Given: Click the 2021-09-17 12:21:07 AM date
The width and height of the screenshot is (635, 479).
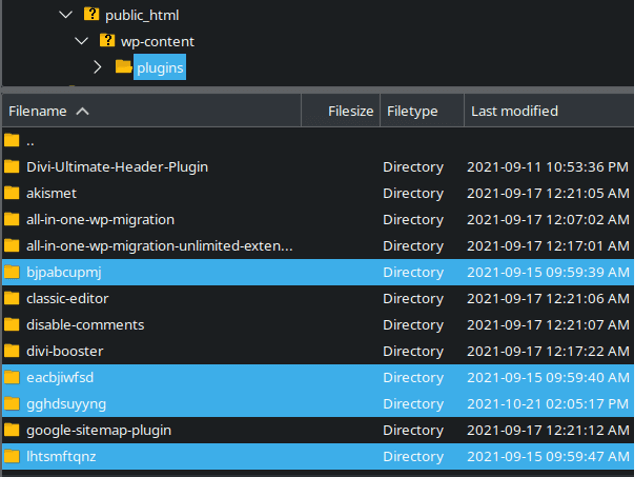Looking at the screenshot, I should [548, 325].
